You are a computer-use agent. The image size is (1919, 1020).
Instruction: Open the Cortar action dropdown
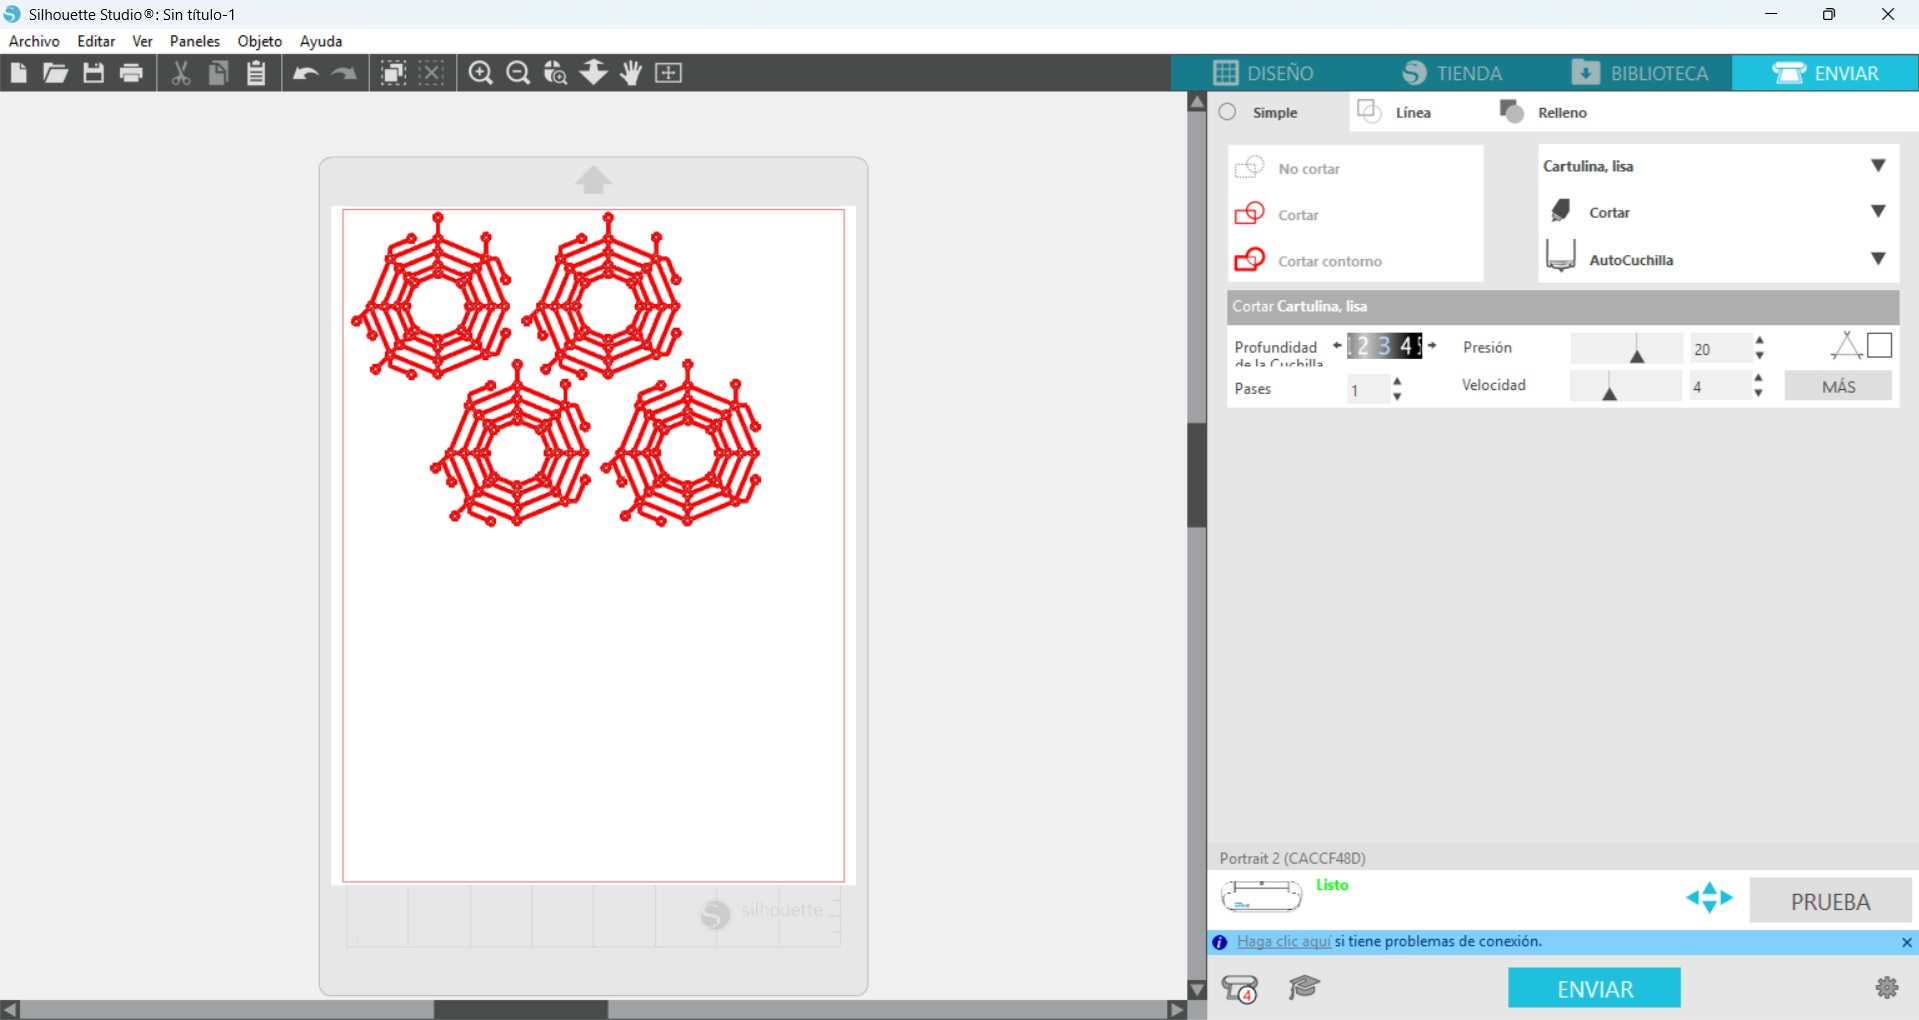point(1877,212)
